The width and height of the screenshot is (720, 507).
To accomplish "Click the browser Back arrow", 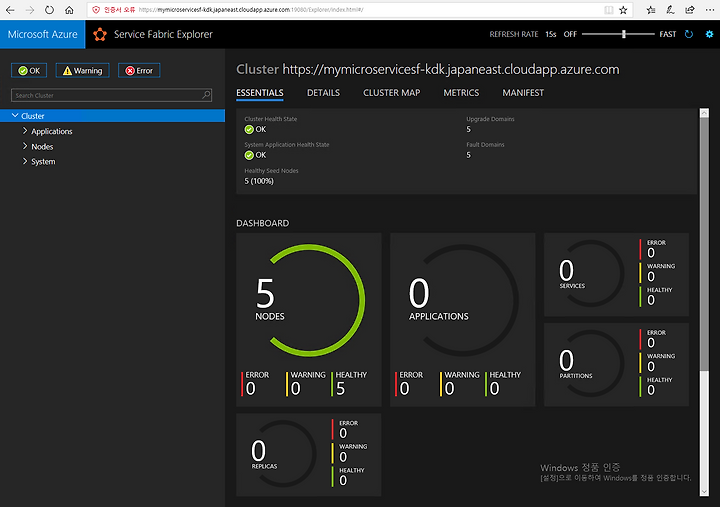I will tap(10, 10).
